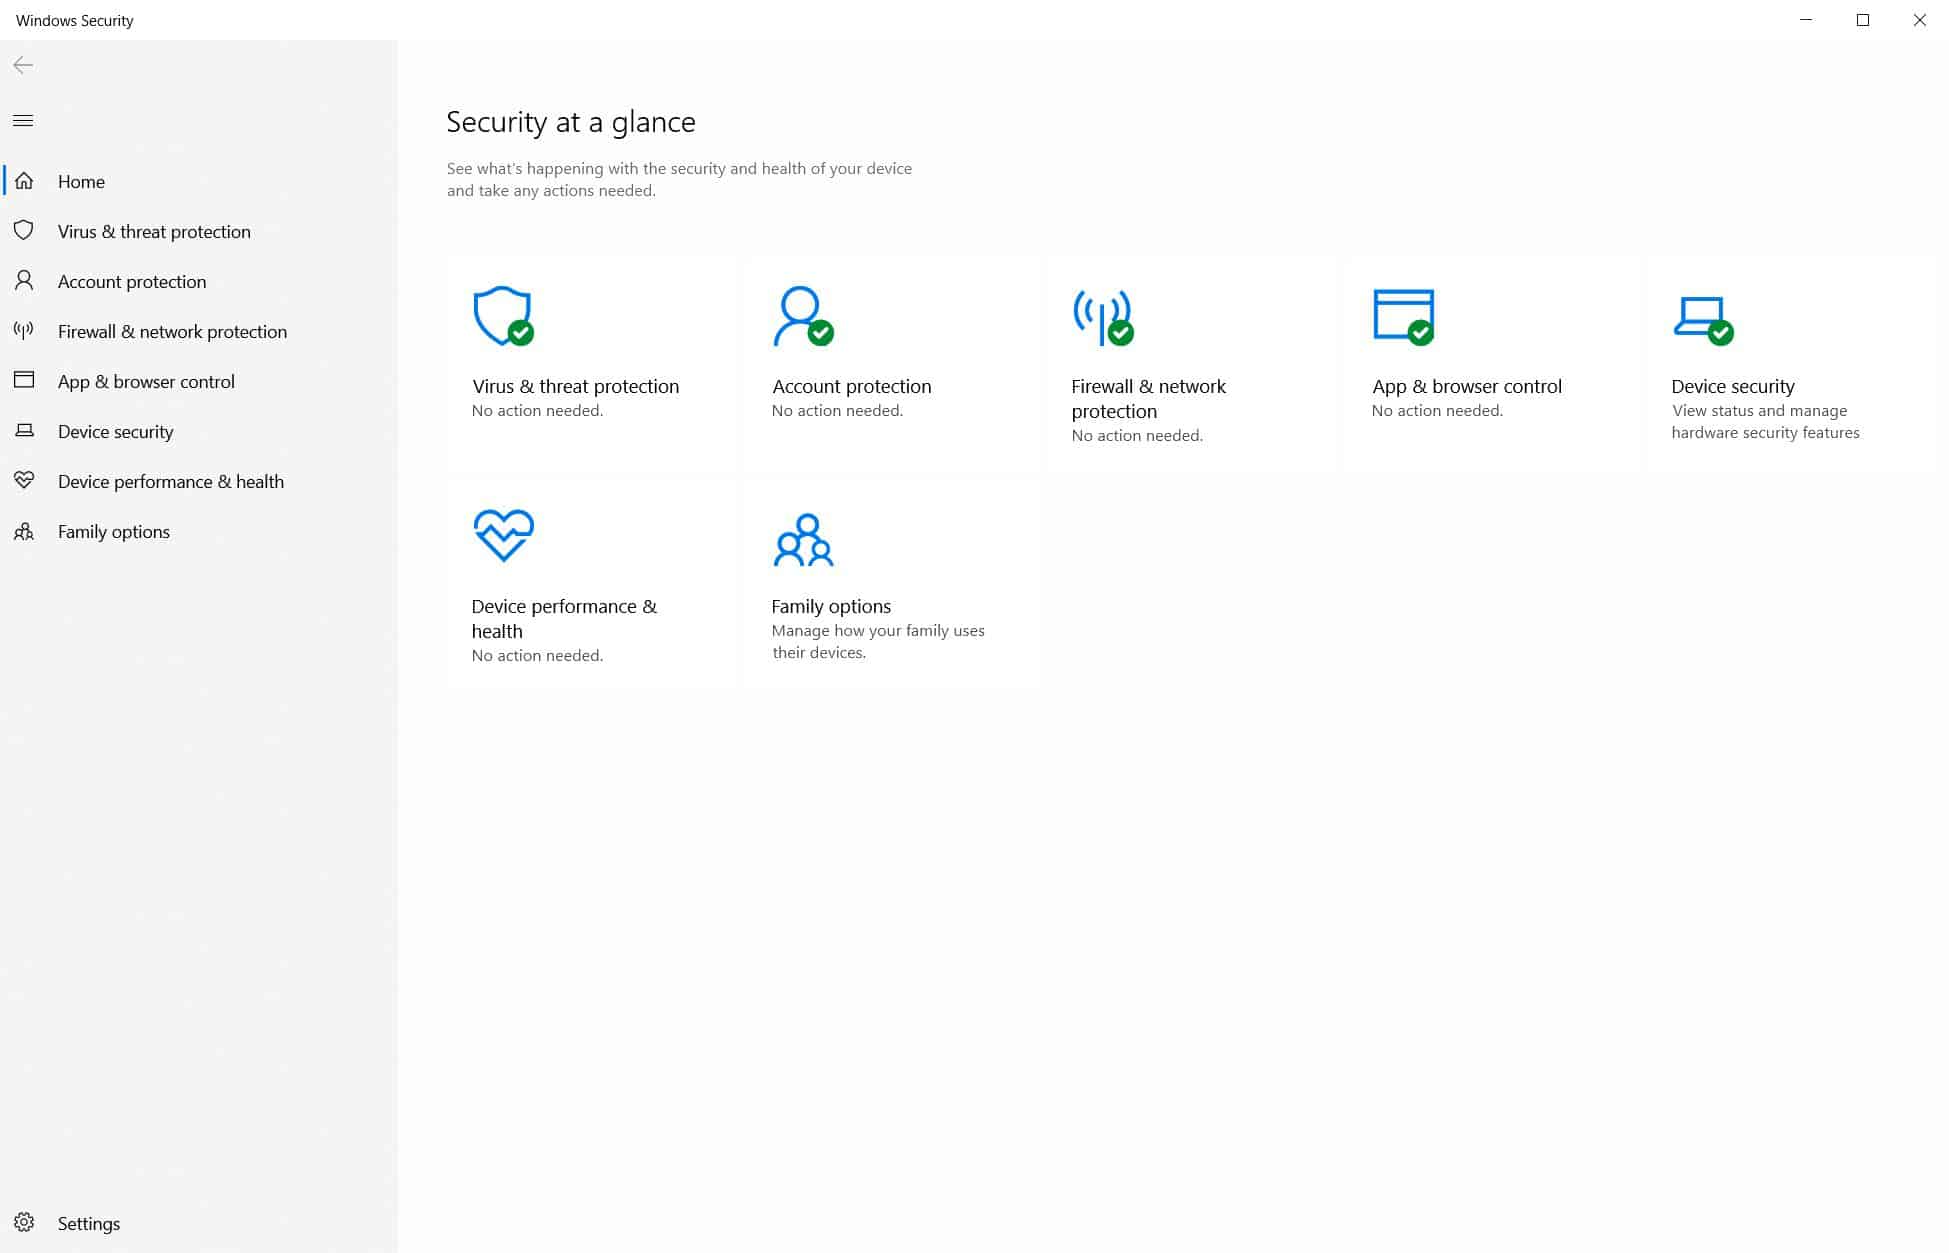This screenshot has height=1253, width=1949.
Task: Go to Virus & threat protection in sidebar
Action: pyautogui.click(x=154, y=232)
